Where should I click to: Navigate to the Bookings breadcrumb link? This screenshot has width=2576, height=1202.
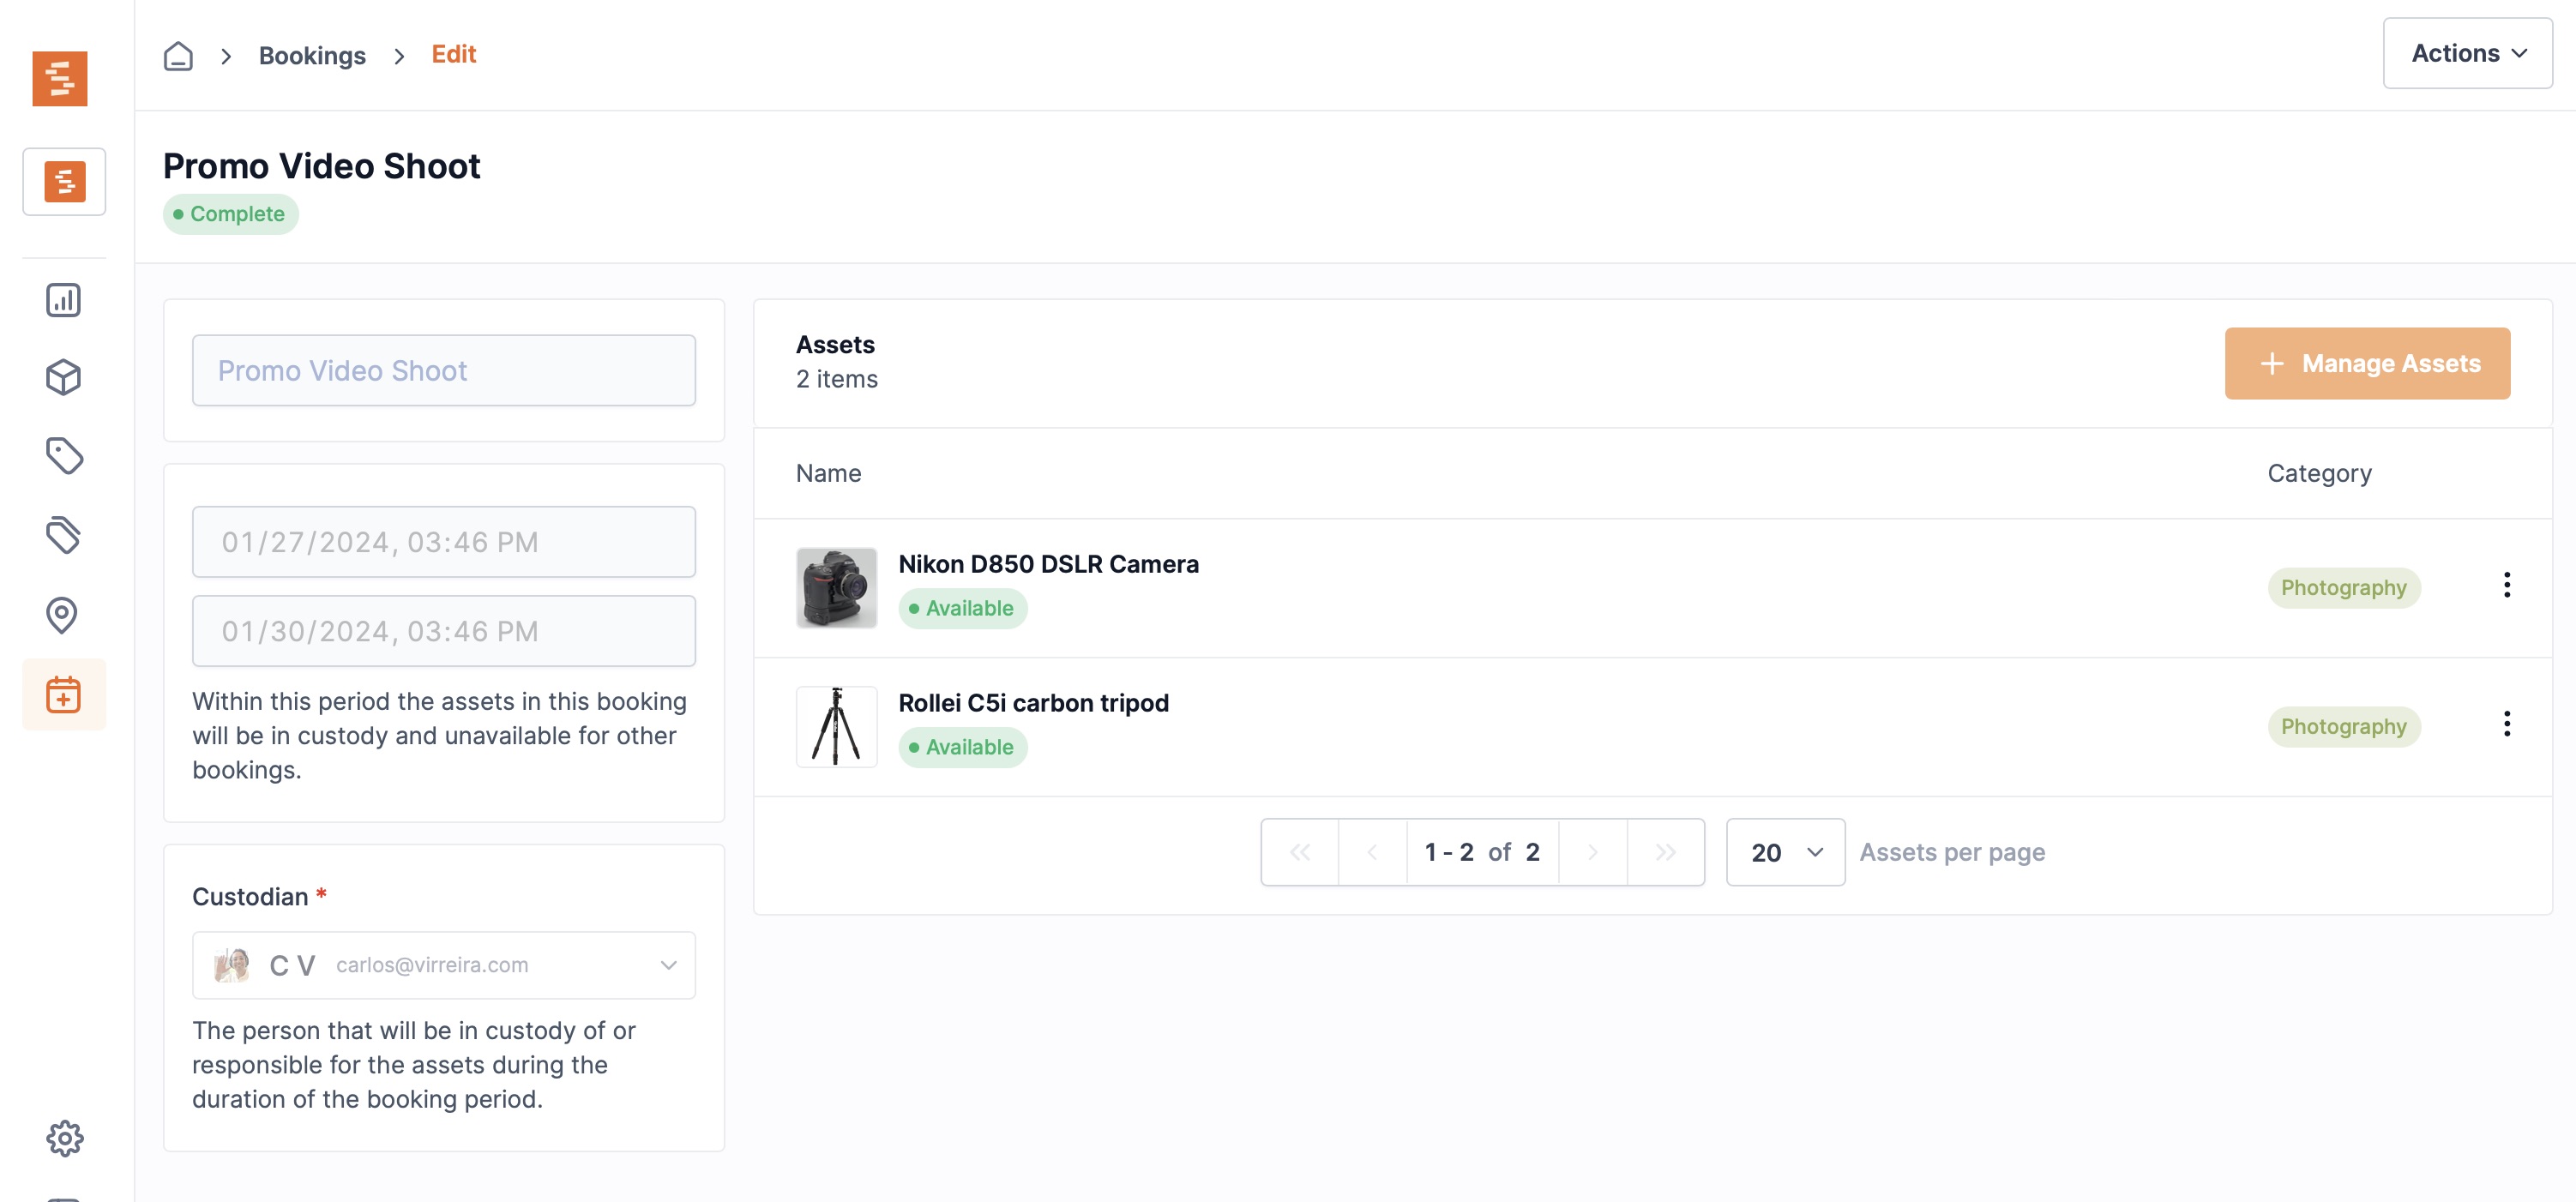[312, 56]
